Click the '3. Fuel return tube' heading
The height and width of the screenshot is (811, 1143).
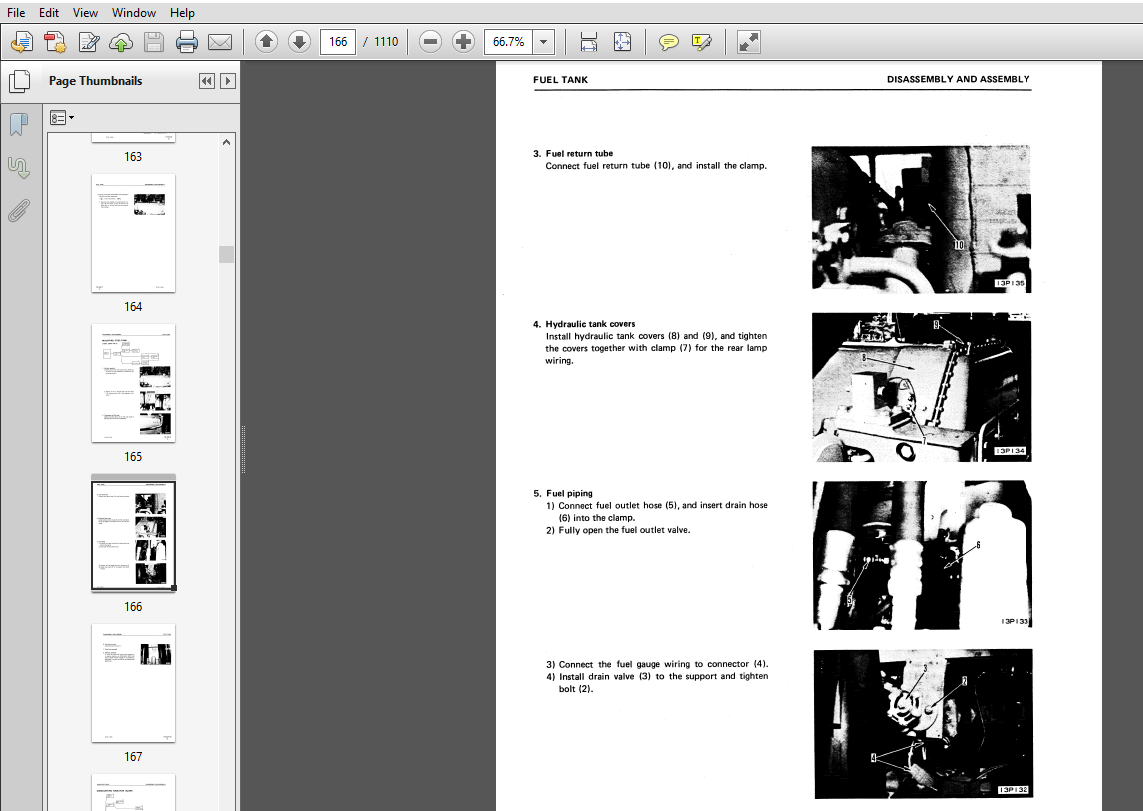pyautogui.click(x=573, y=153)
